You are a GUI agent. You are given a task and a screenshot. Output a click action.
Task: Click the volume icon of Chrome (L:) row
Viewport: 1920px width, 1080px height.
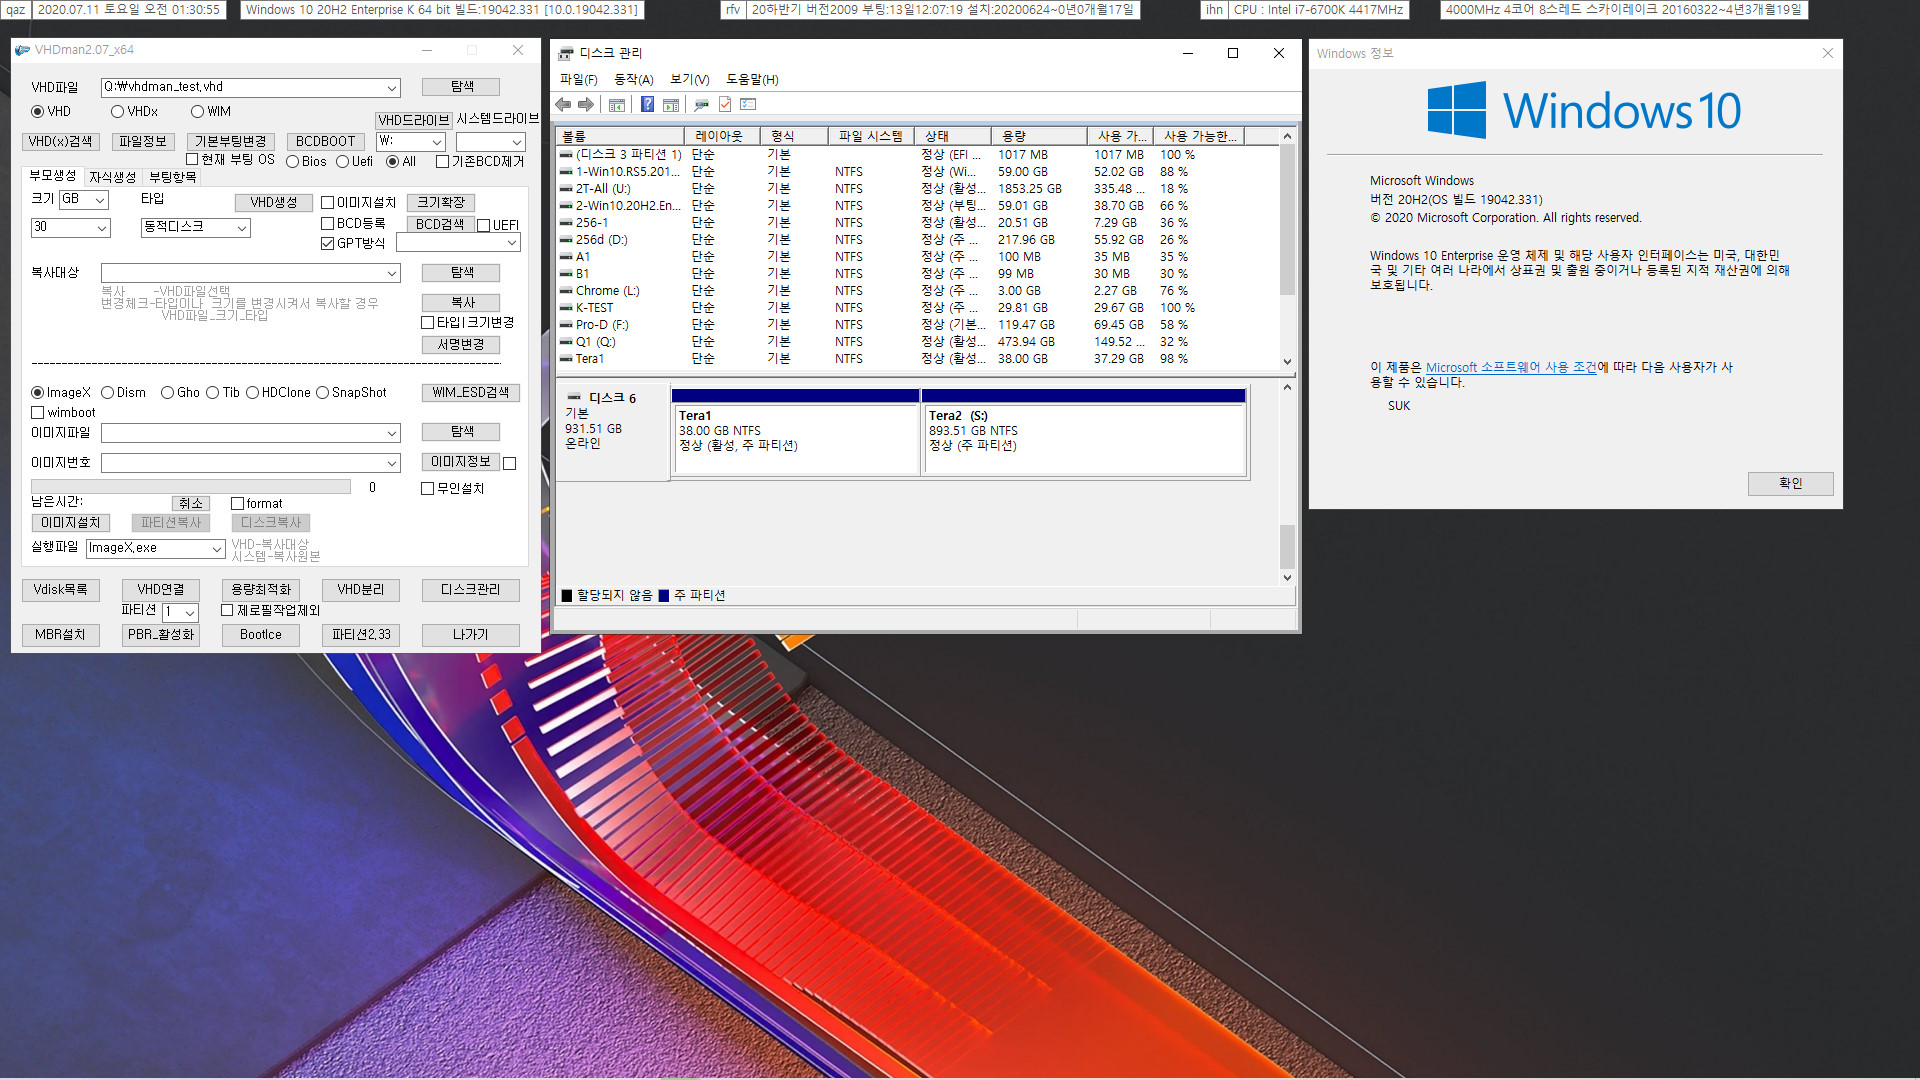(566, 291)
